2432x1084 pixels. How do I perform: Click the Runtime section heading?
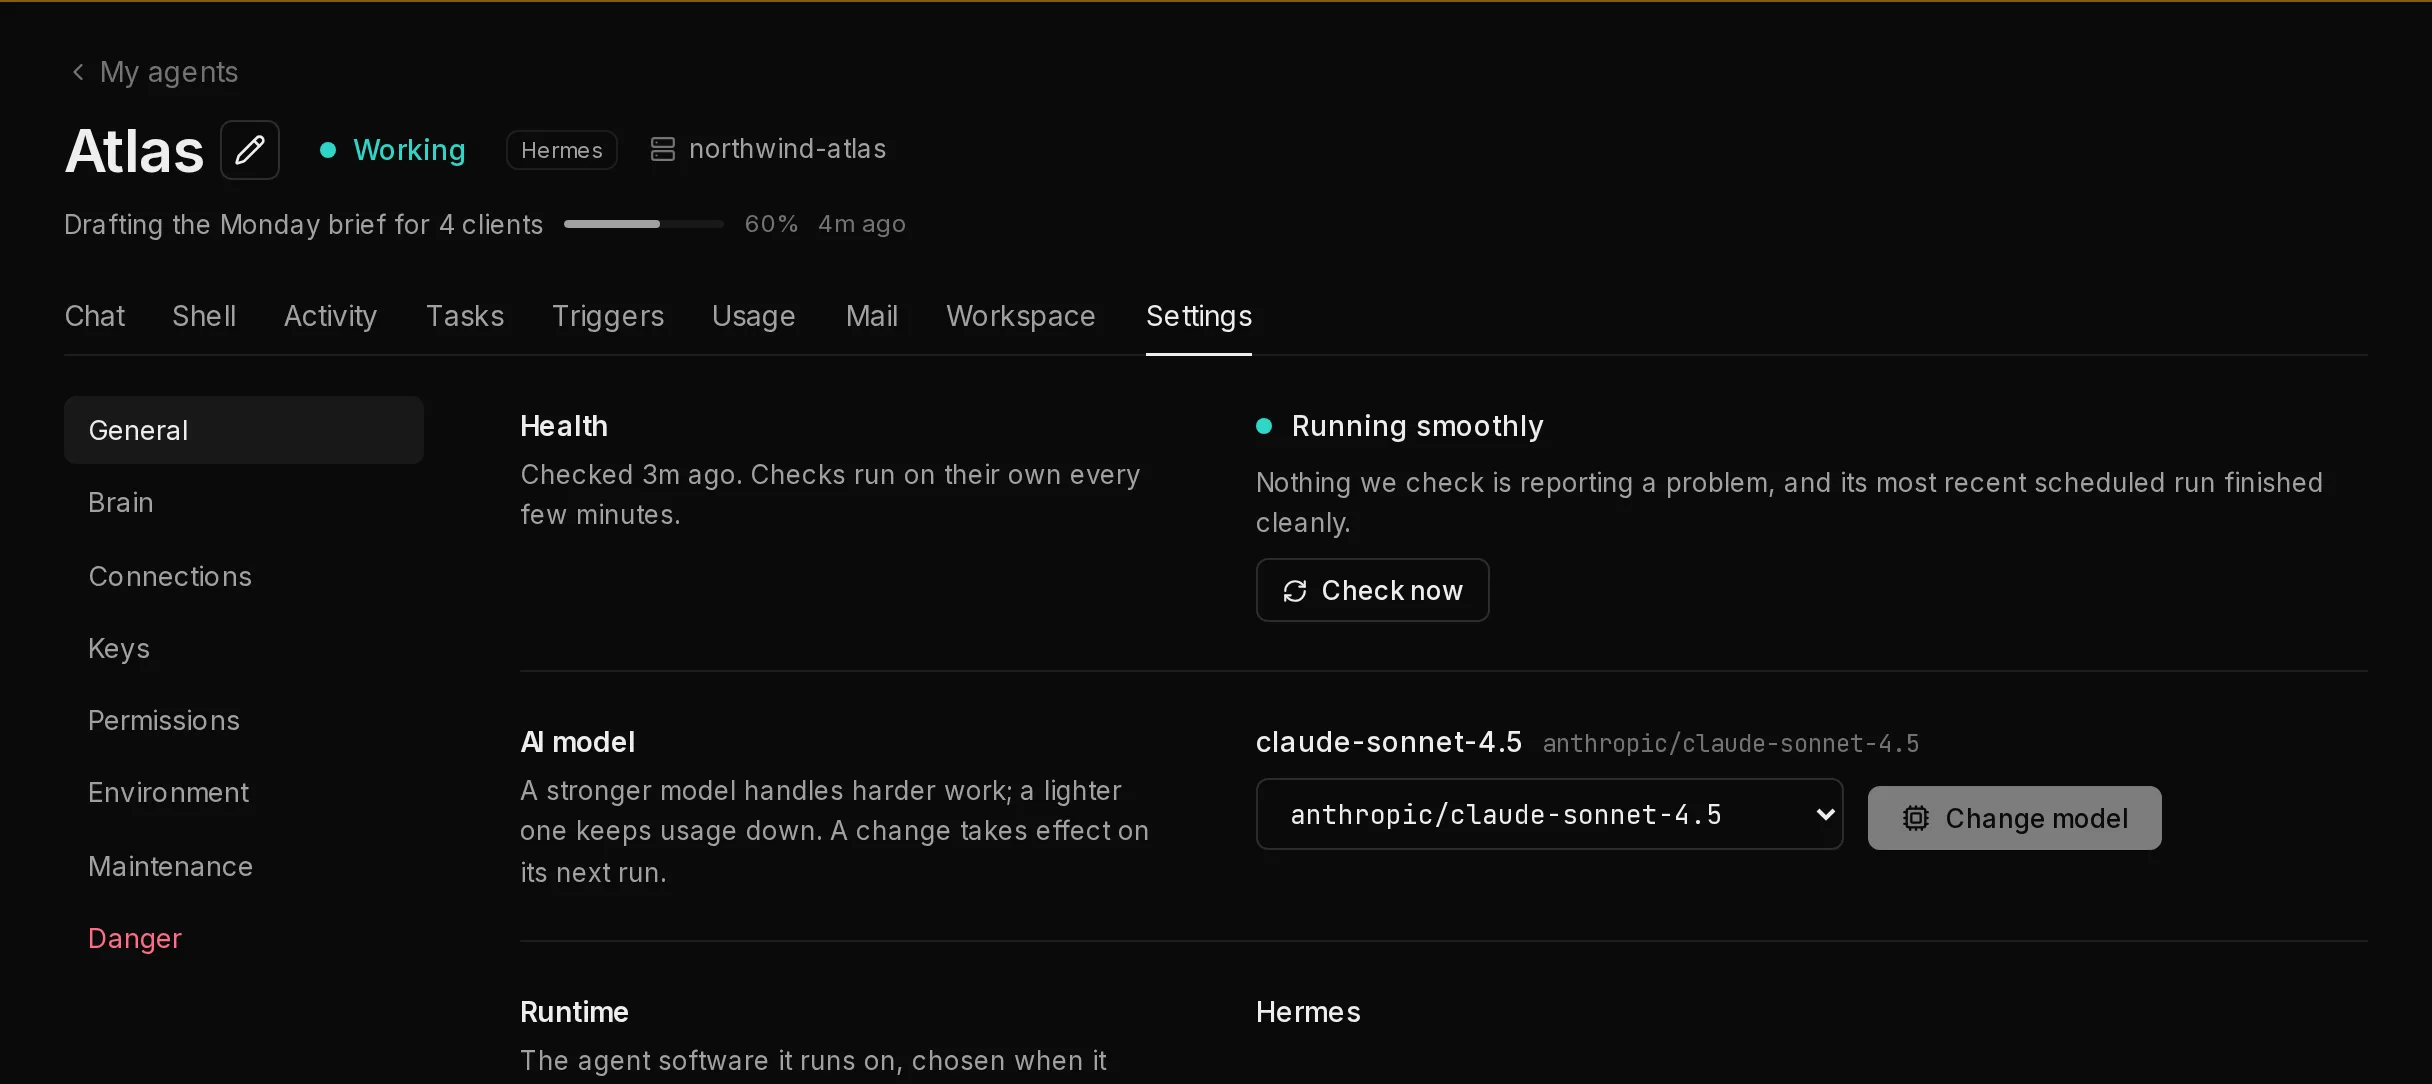574,1012
